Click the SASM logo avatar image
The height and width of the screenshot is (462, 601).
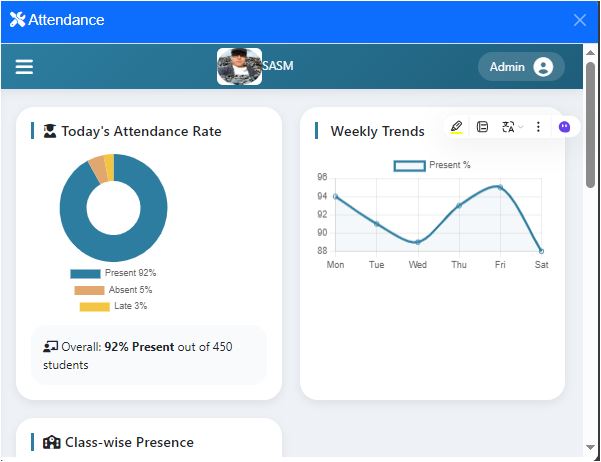tap(240, 66)
